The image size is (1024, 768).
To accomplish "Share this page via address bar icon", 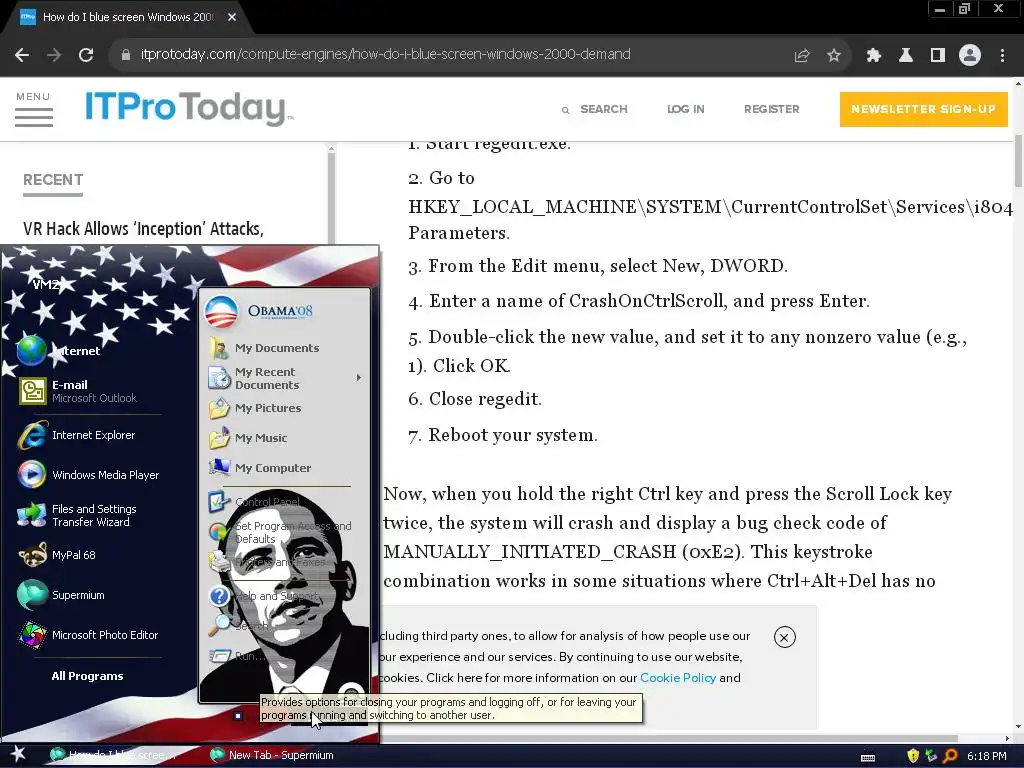I will (x=801, y=56).
